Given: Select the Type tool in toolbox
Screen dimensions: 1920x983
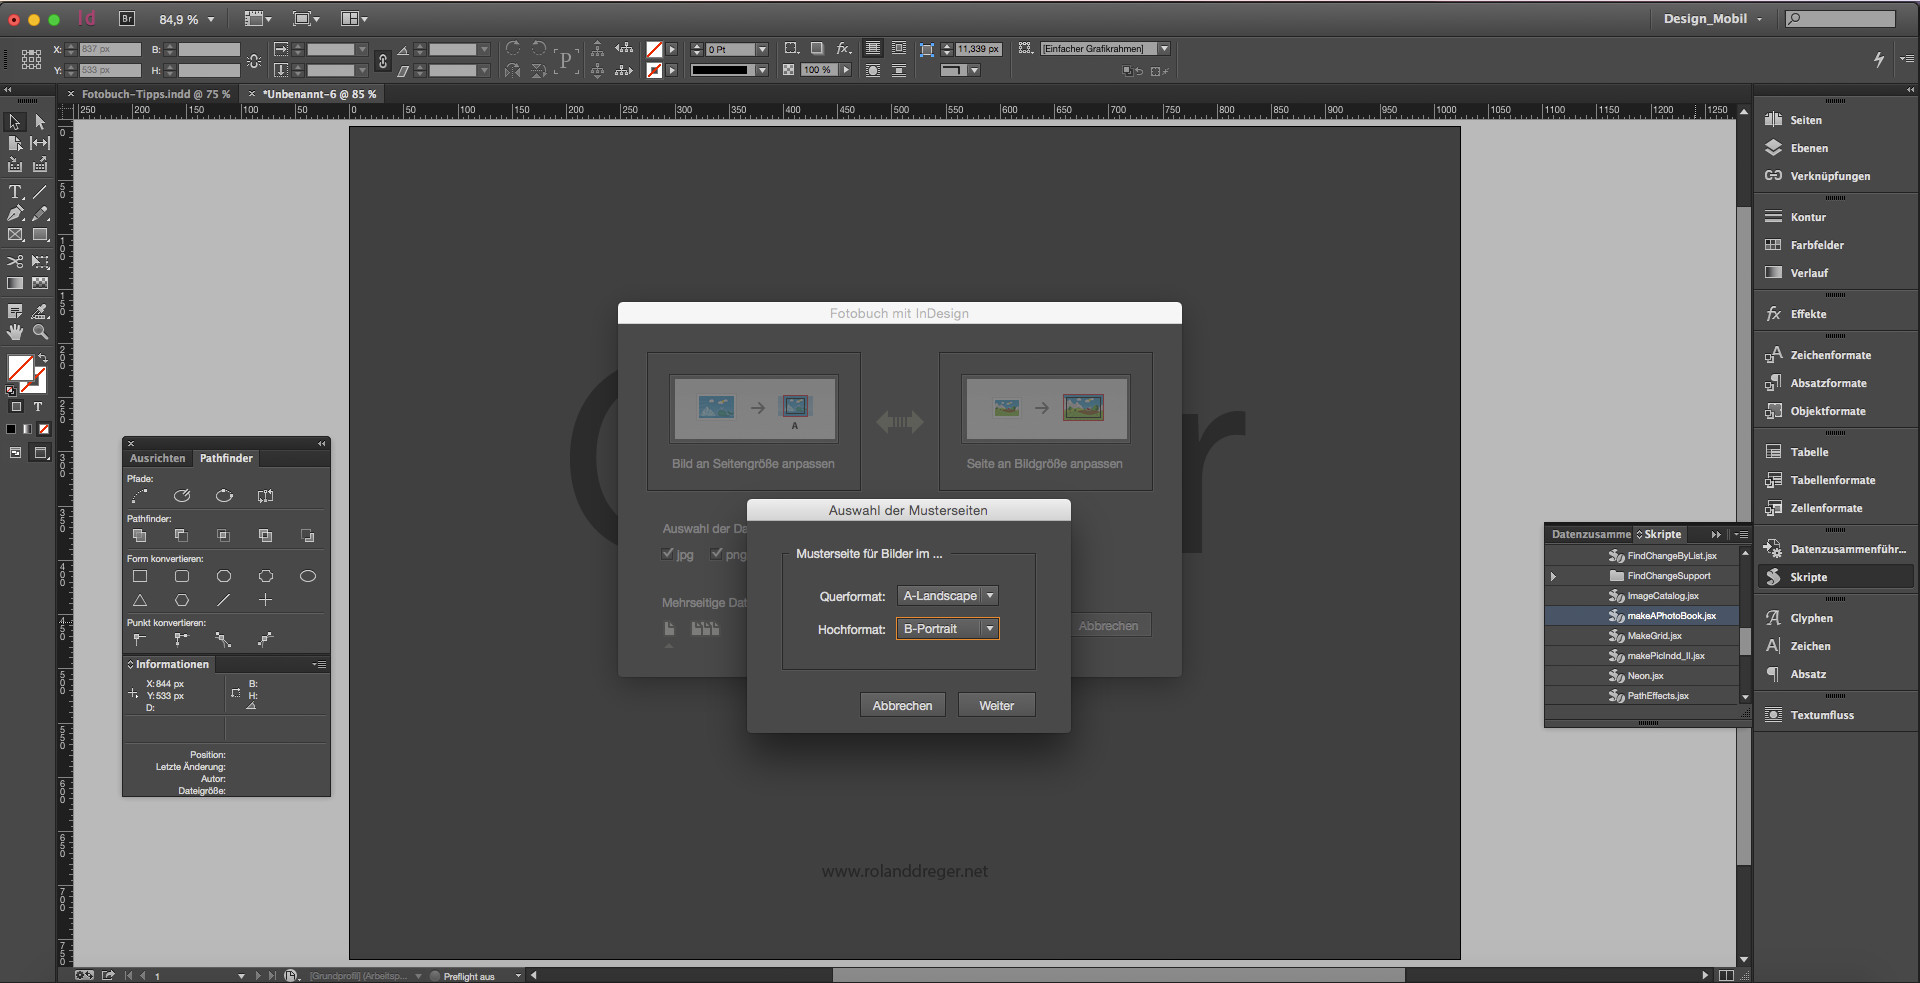Looking at the screenshot, I should coord(15,192).
